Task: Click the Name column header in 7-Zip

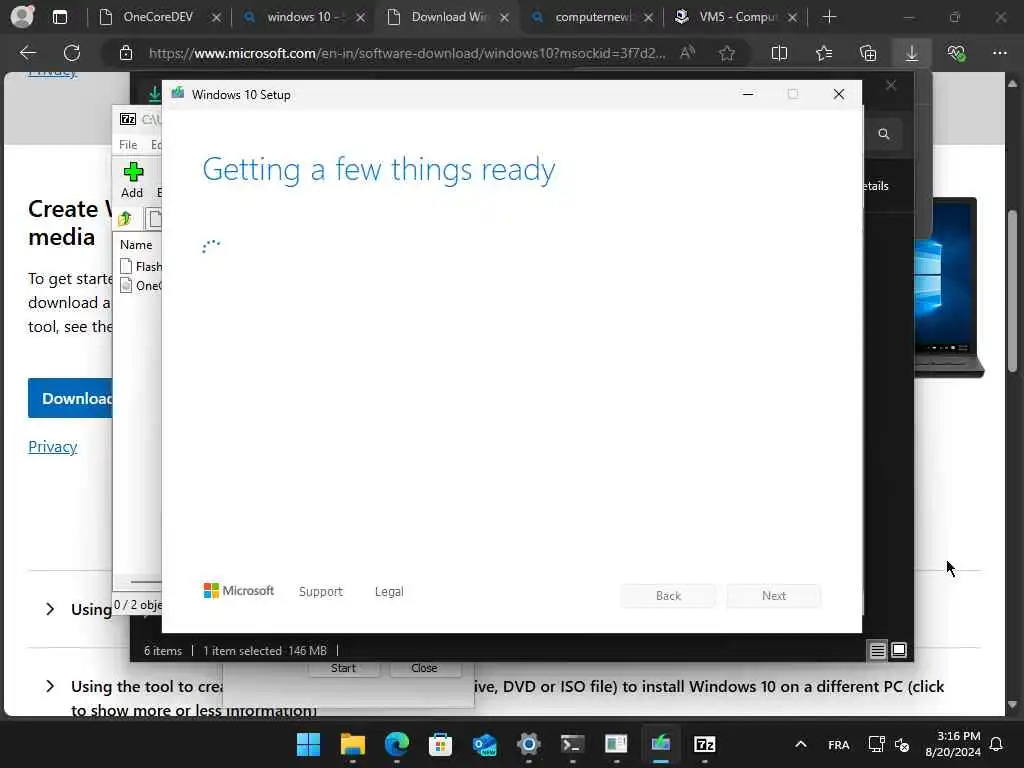Action: [136, 245]
